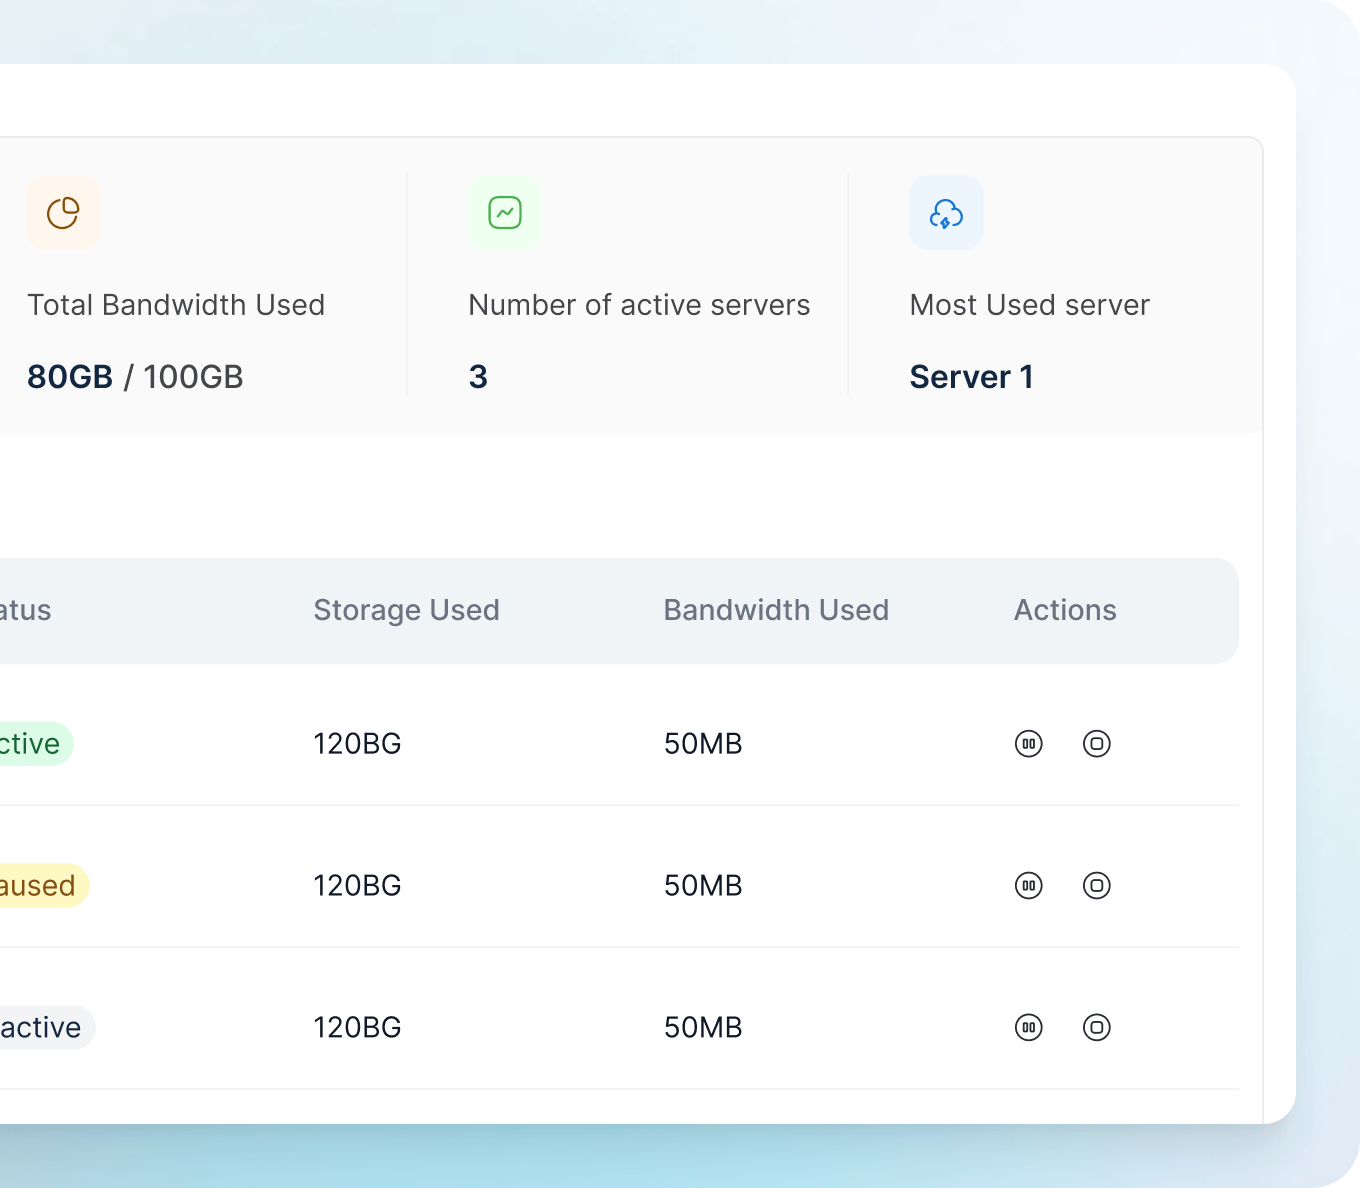Screen dimensions: 1360x1188
Task: Select the yellow Paused status badge
Action: tap(40, 886)
